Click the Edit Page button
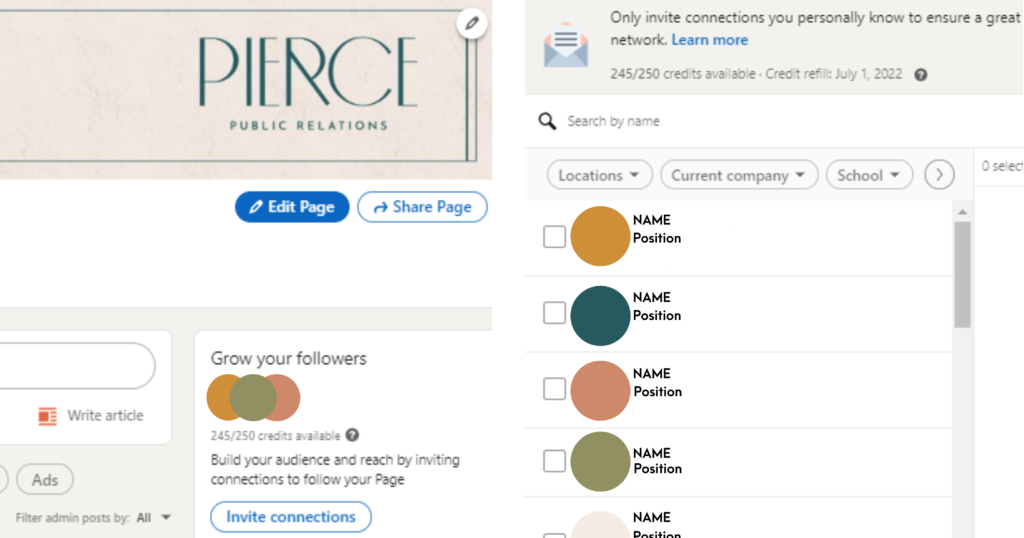This screenshot has width=1024, height=538. (292, 207)
